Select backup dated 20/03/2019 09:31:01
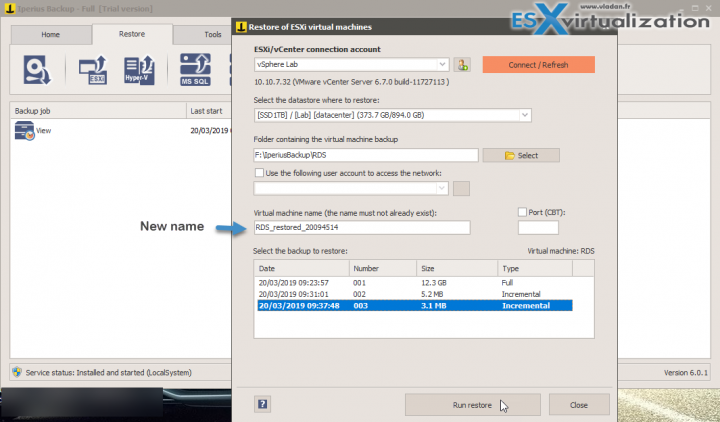Viewport: 720px width, 422px height. [415, 294]
